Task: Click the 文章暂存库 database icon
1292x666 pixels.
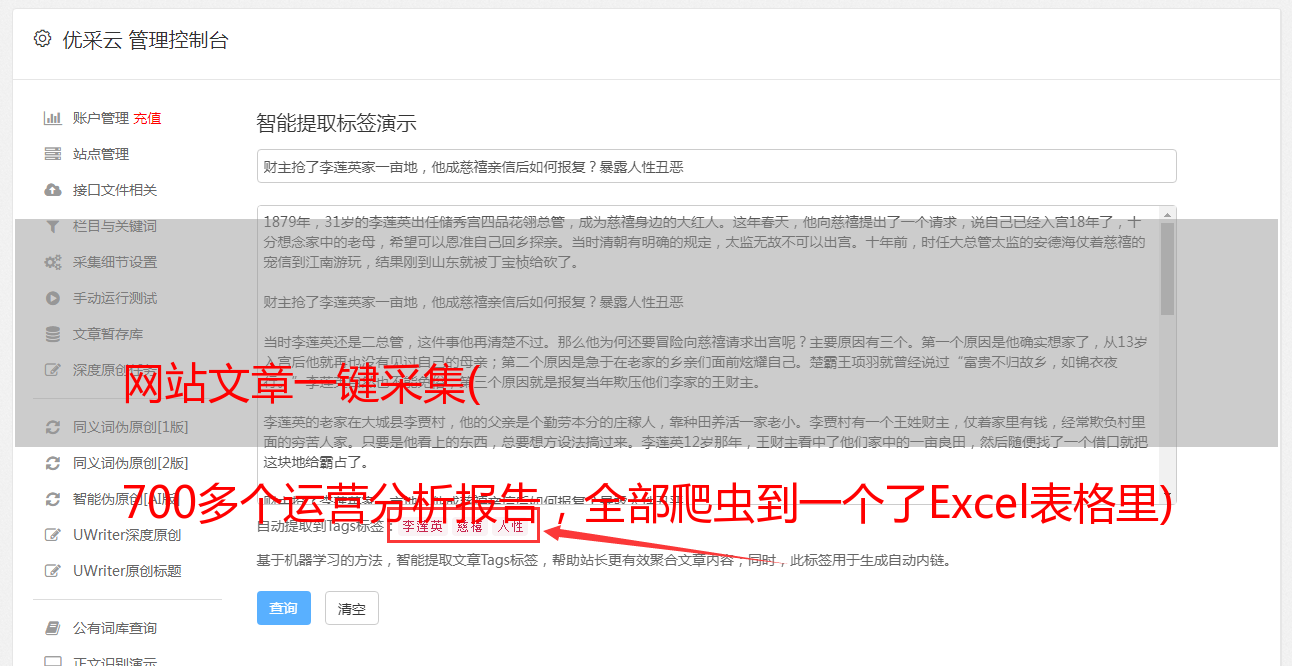Action: pyautogui.click(x=53, y=334)
